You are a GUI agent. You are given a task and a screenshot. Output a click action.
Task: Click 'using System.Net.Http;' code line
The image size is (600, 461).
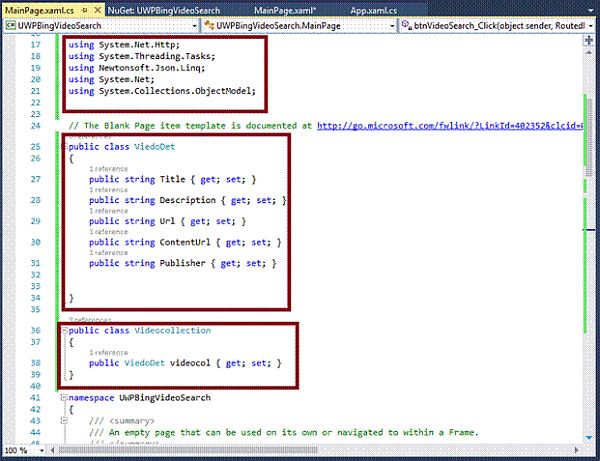(124, 45)
